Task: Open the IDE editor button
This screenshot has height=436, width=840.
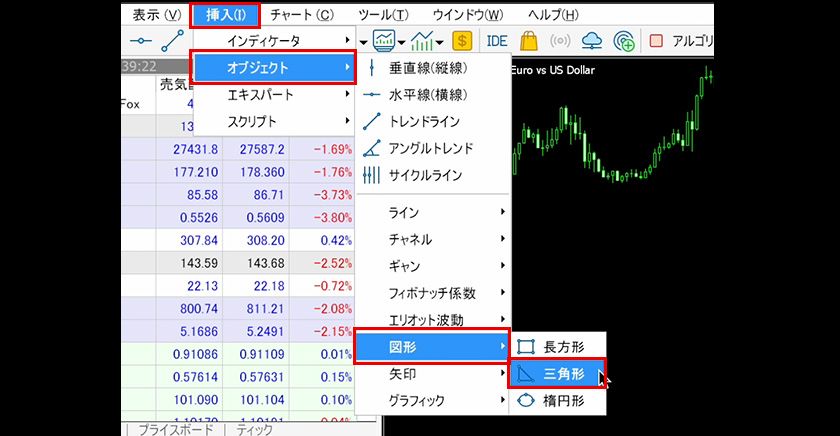Action: pyautogui.click(x=496, y=41)
